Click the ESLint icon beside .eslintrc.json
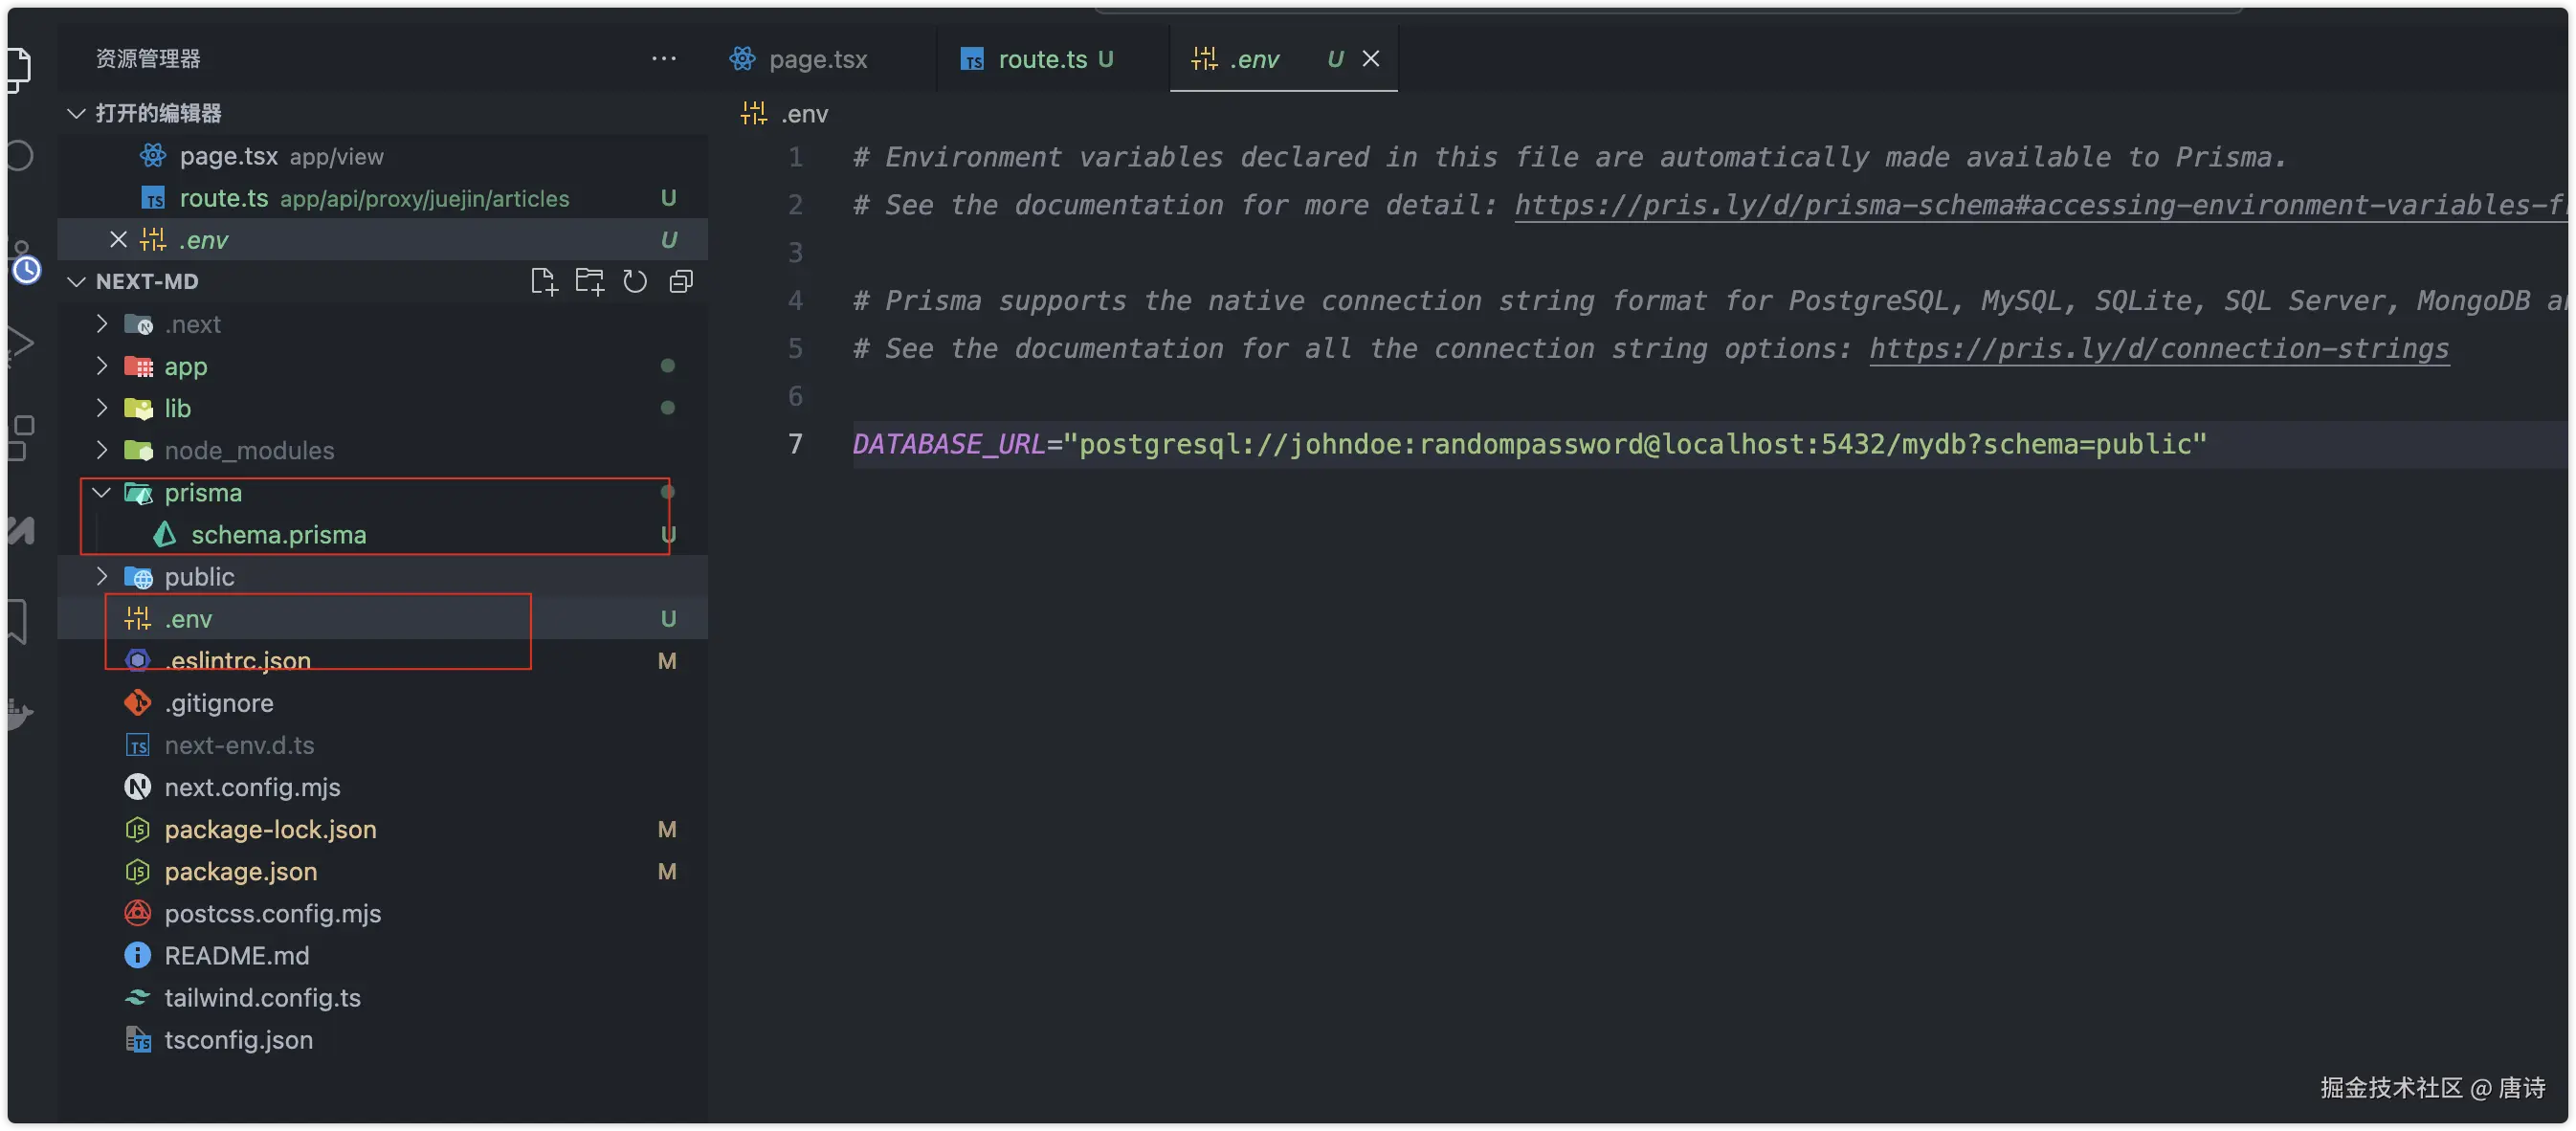 click(137, 661)
